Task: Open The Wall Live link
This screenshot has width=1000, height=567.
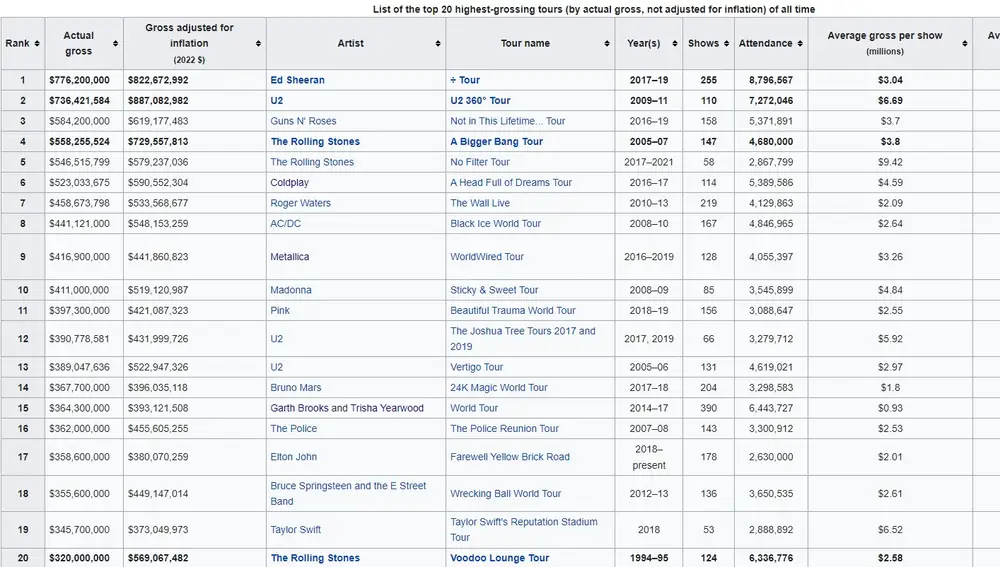Action: click(480, 203)
